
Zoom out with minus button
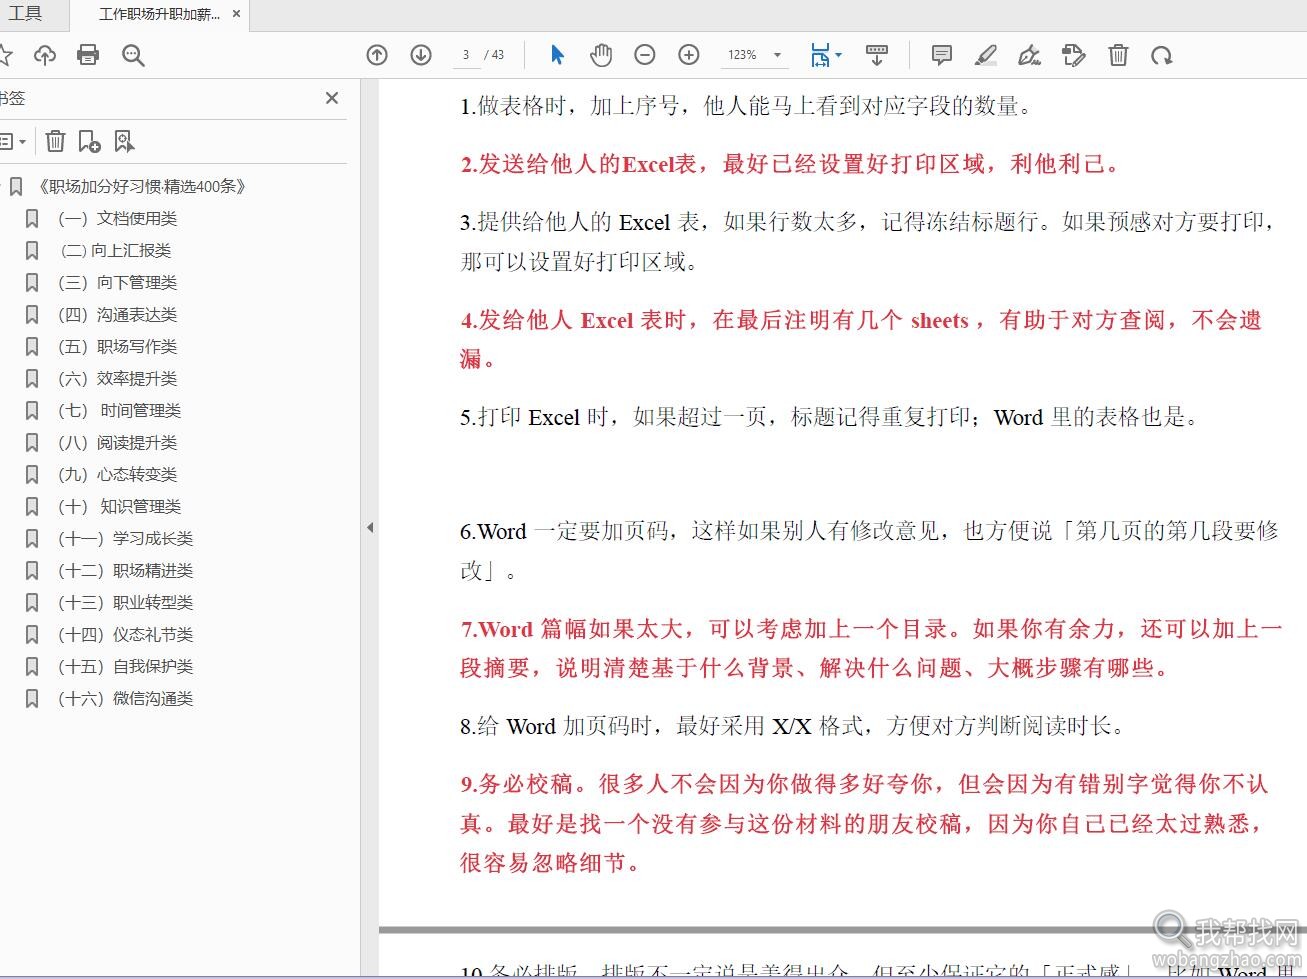[645, 55]
